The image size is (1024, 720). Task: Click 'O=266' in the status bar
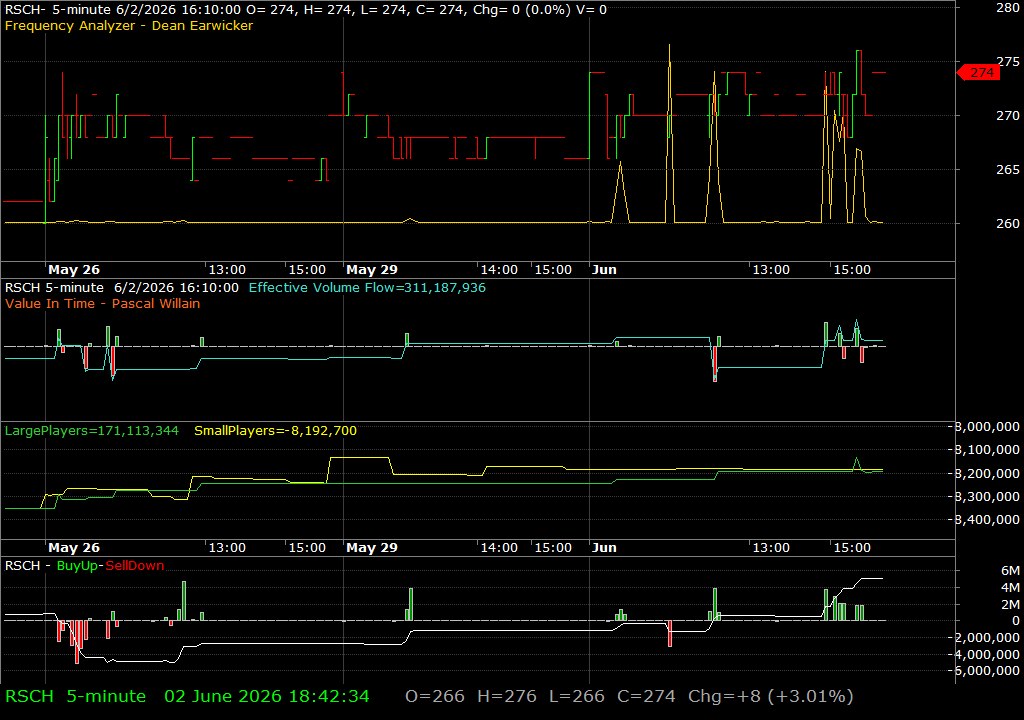[435, 696]
